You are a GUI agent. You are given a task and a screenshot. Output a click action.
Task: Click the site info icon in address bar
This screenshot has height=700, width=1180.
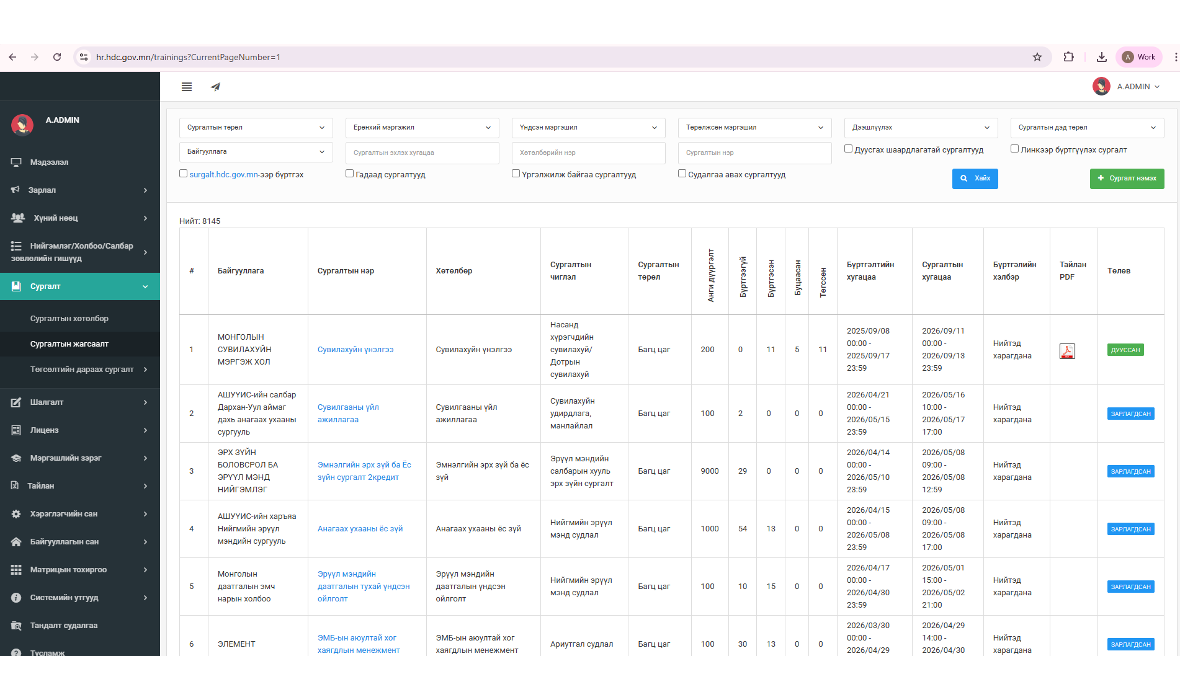[84, 57]
